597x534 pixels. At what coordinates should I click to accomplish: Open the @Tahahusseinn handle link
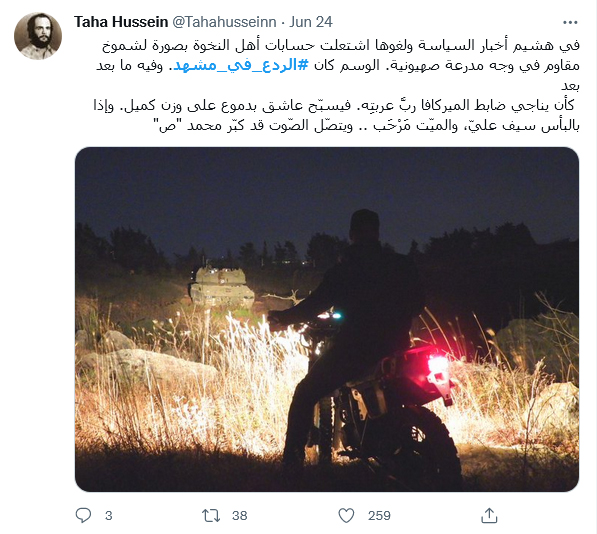click(224, 22)
